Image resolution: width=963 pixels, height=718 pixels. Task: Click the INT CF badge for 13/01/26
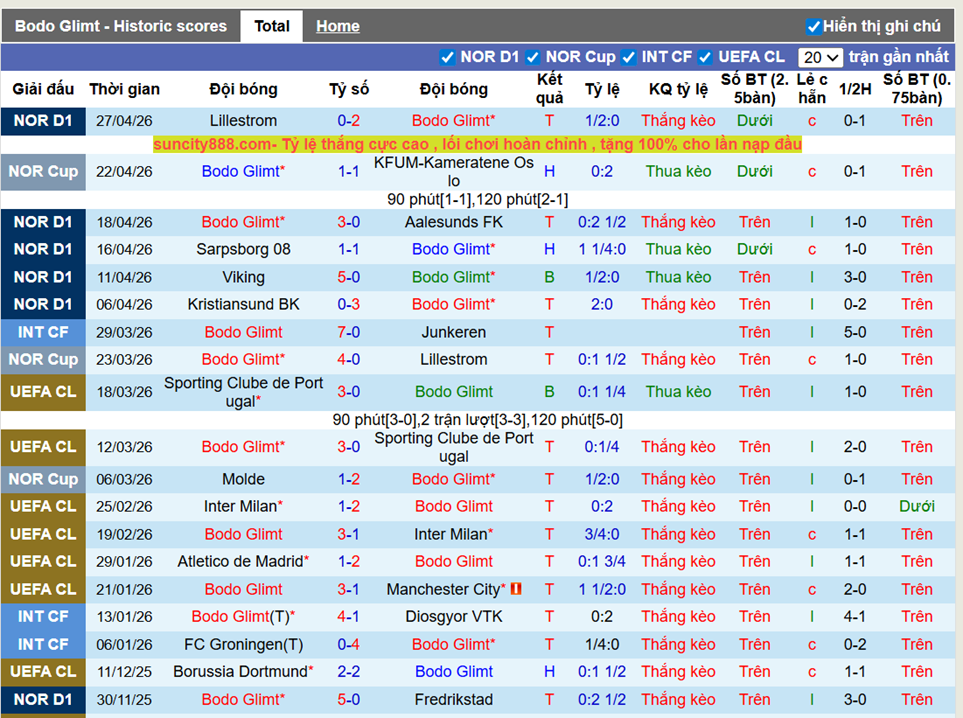[43, 617]
